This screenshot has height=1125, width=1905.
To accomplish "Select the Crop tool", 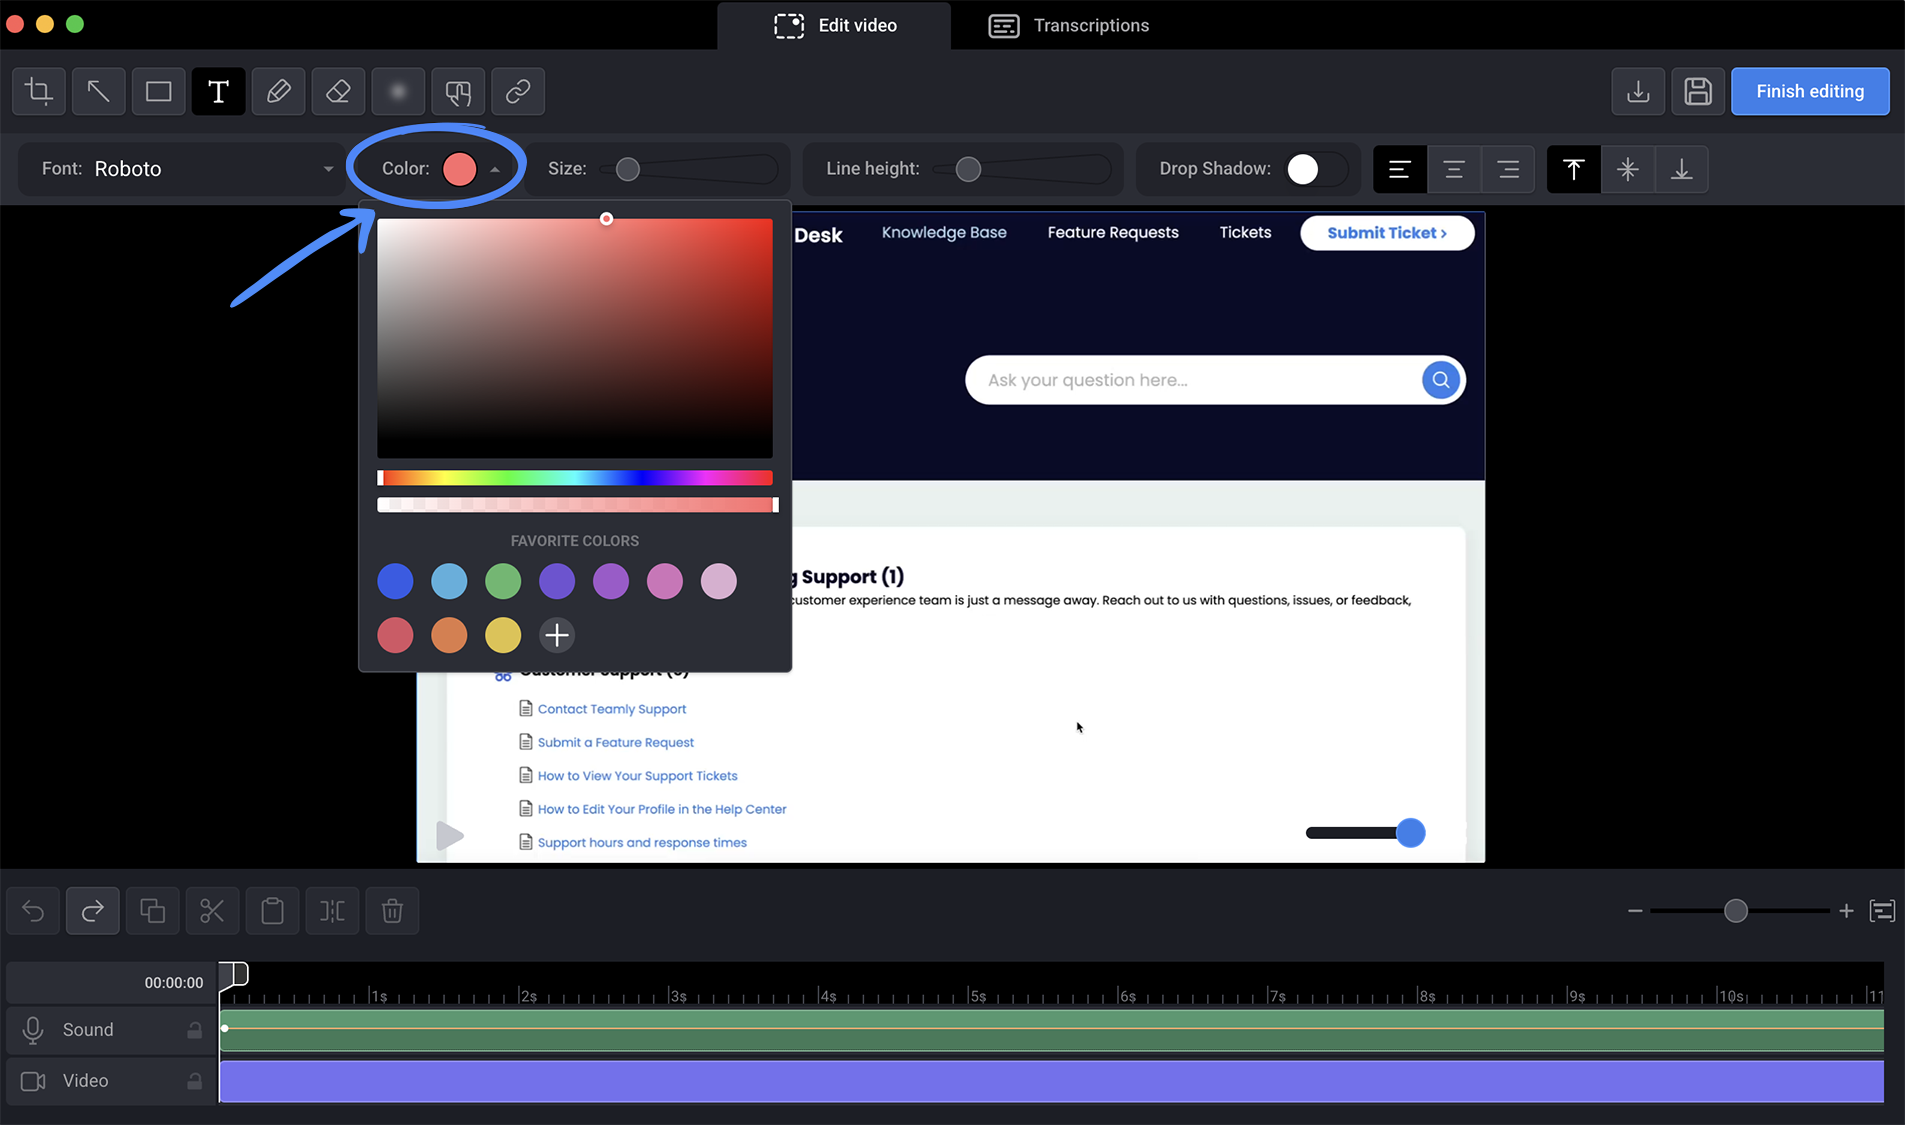I will tap(39, 91).
